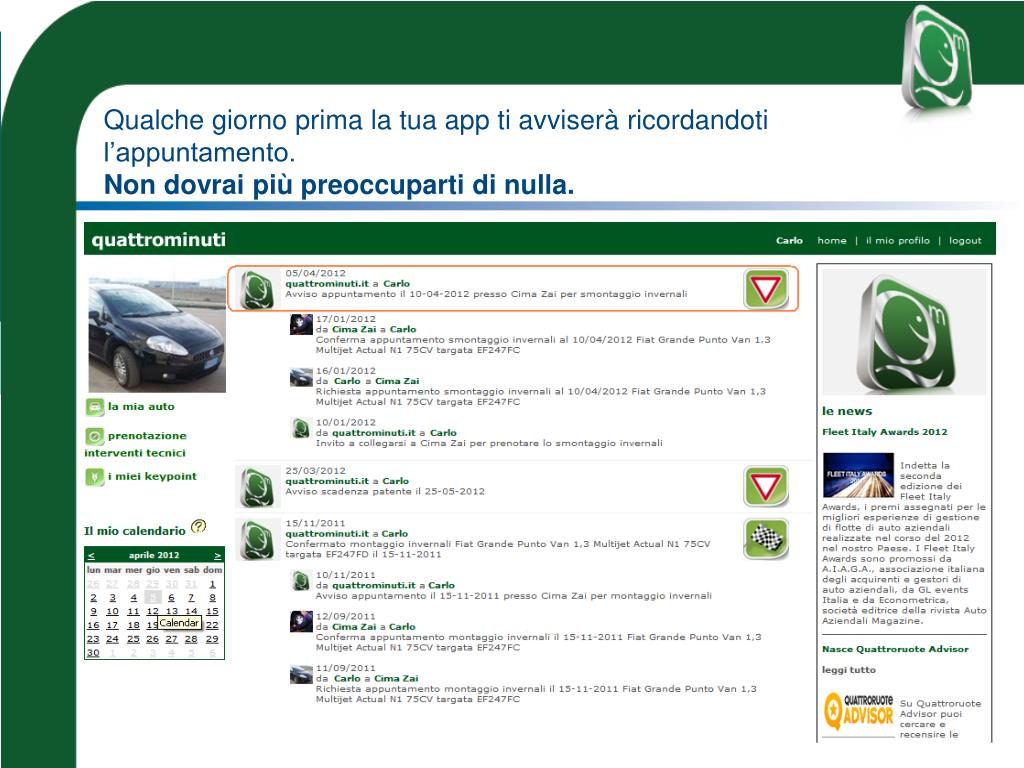Select highlighted day 5 in calendar

(x=153, y=598)
